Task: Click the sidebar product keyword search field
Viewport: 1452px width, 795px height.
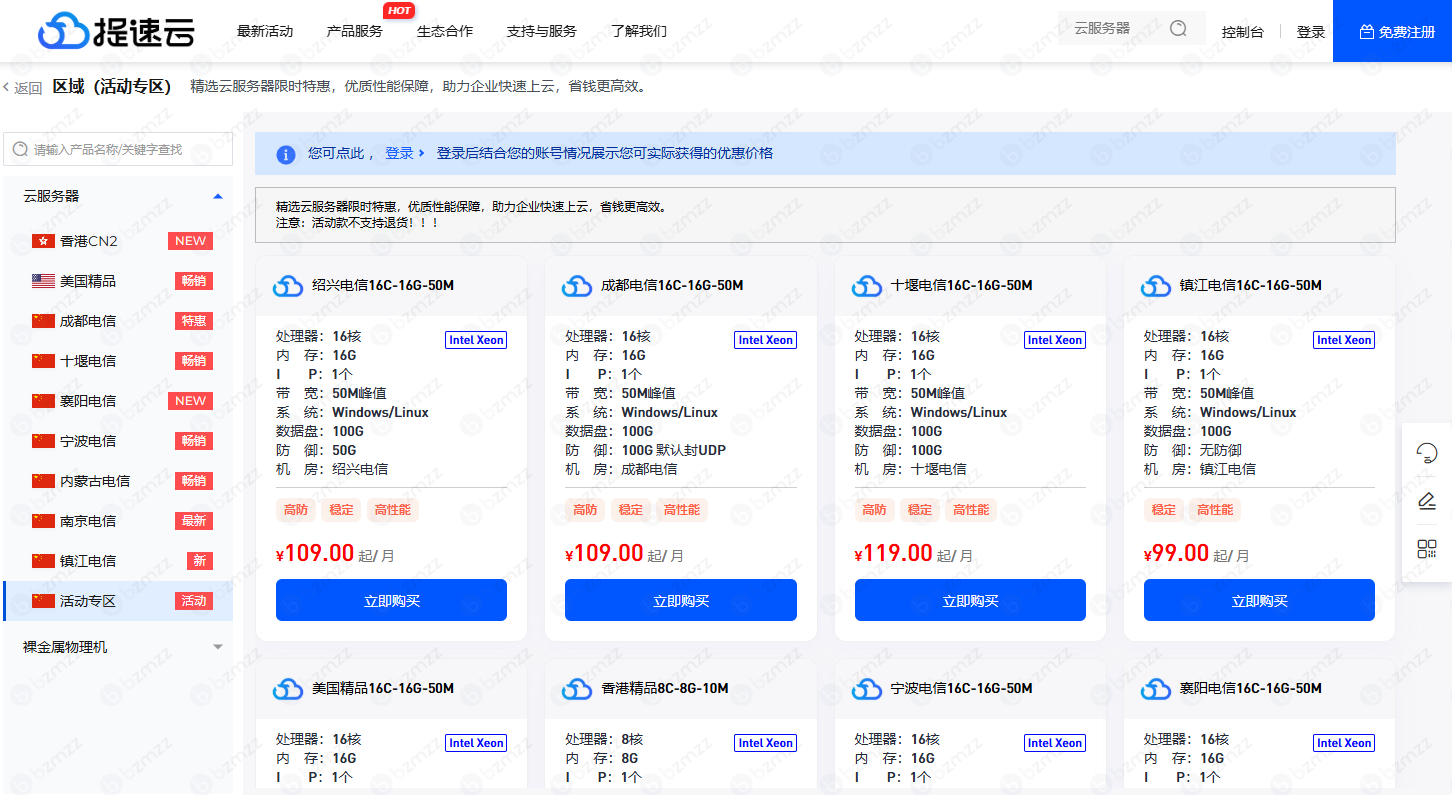Action: (118, 149)
